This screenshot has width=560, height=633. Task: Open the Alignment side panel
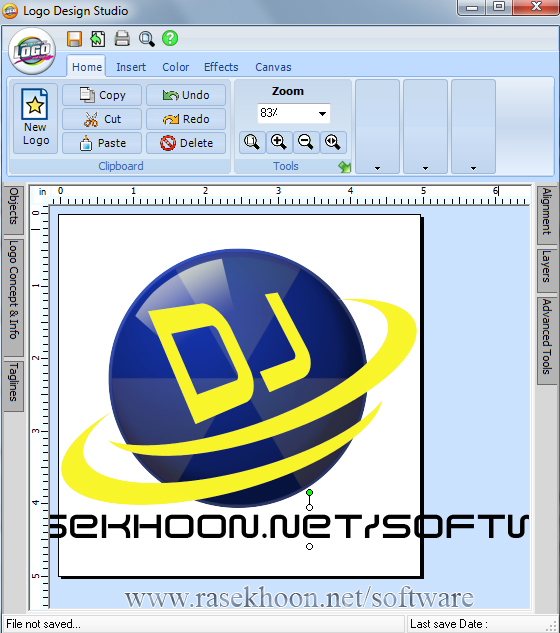tap(546, 214)
